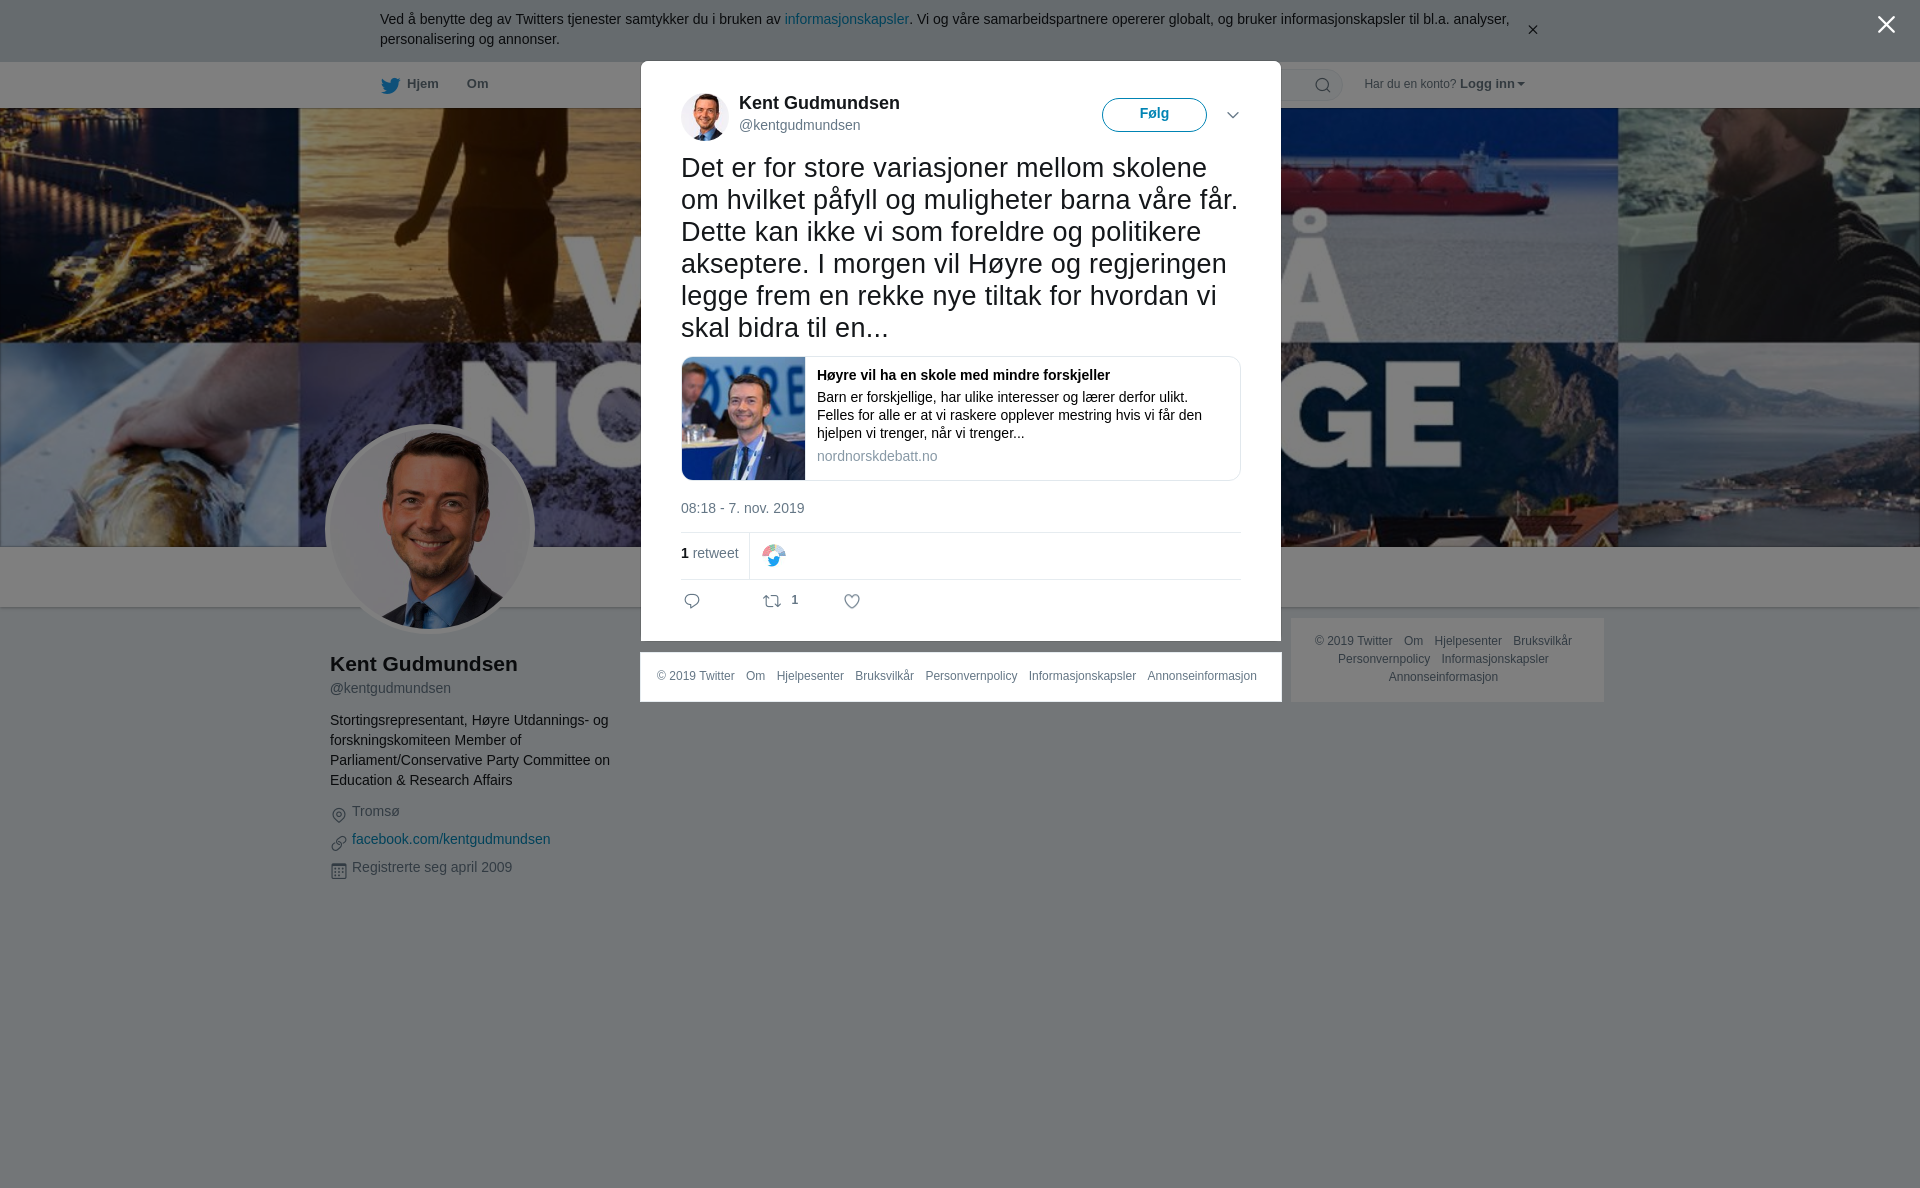Close the tweet overlay with large X
This screenshot has width=1920, height=1188.
[1886, 25]
